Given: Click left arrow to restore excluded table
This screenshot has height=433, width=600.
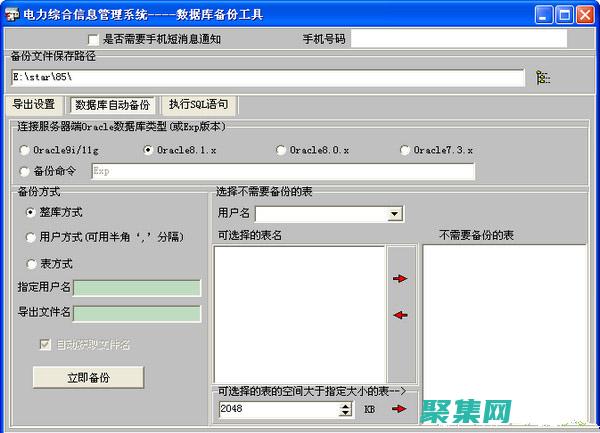Looking at the screenshot, I should click(x=400, y=314).
